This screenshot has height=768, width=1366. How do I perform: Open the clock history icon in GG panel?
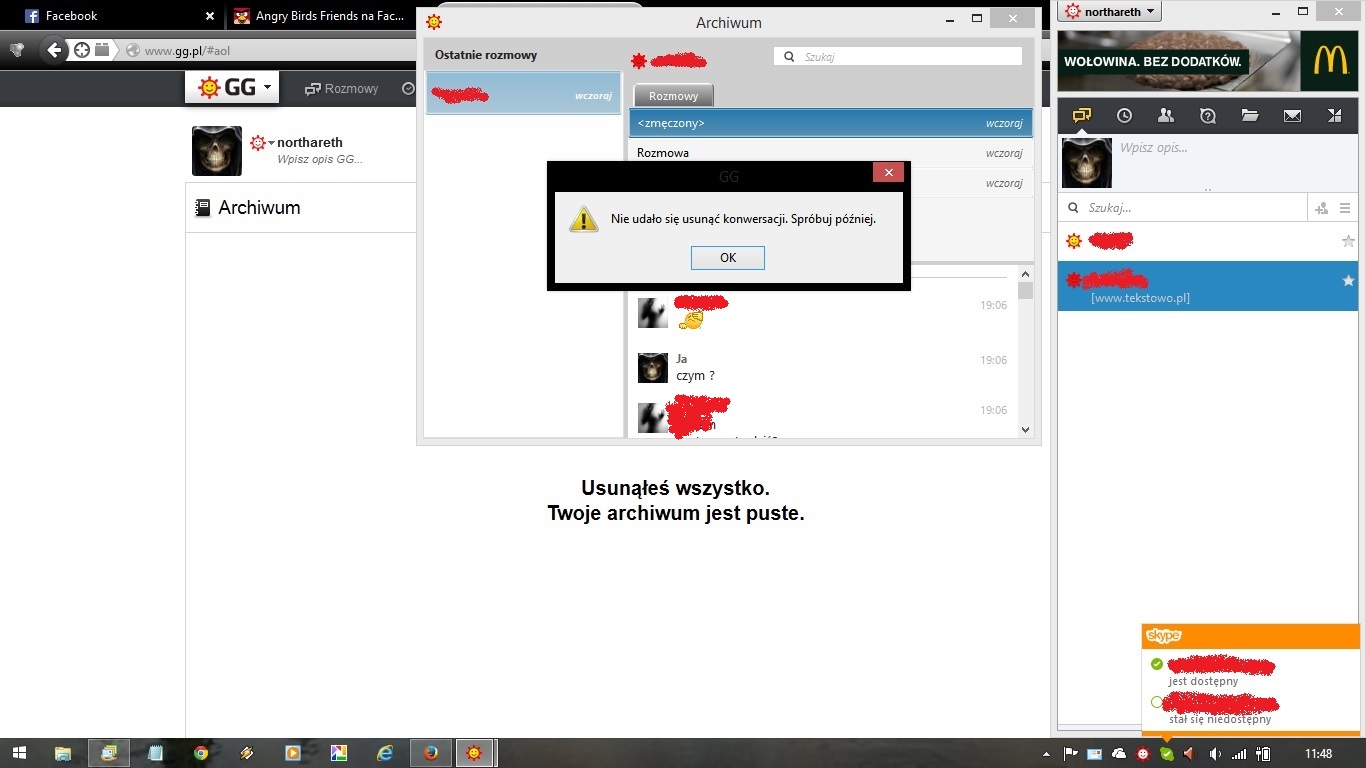1124,116
